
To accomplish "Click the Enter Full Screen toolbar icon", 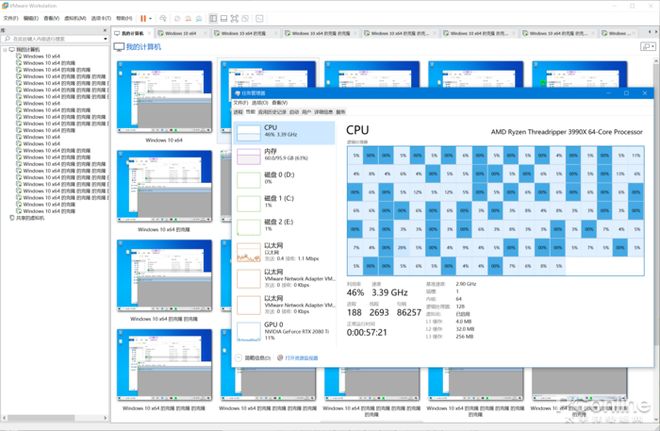I will tap(234, 19).
